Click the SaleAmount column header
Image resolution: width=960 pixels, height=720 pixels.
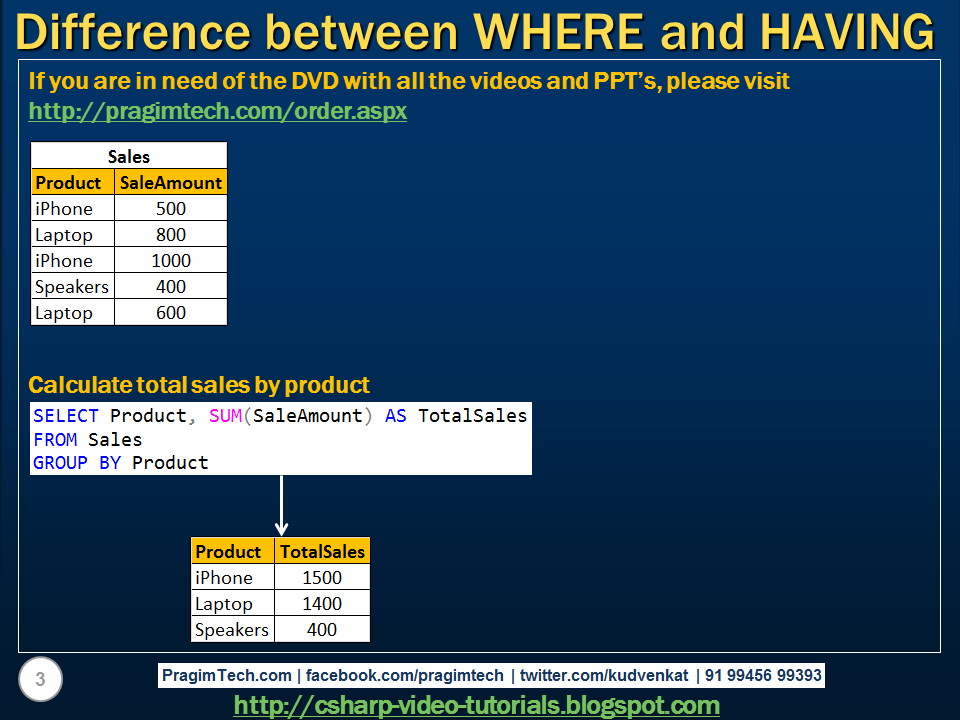click(x=172, y=182)
